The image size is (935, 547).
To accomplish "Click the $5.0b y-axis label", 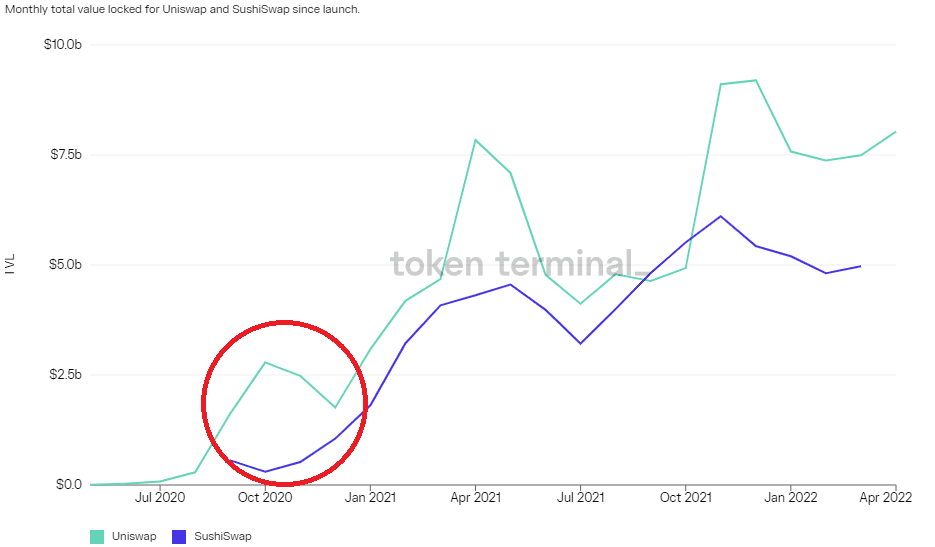I will coord(66,264).
